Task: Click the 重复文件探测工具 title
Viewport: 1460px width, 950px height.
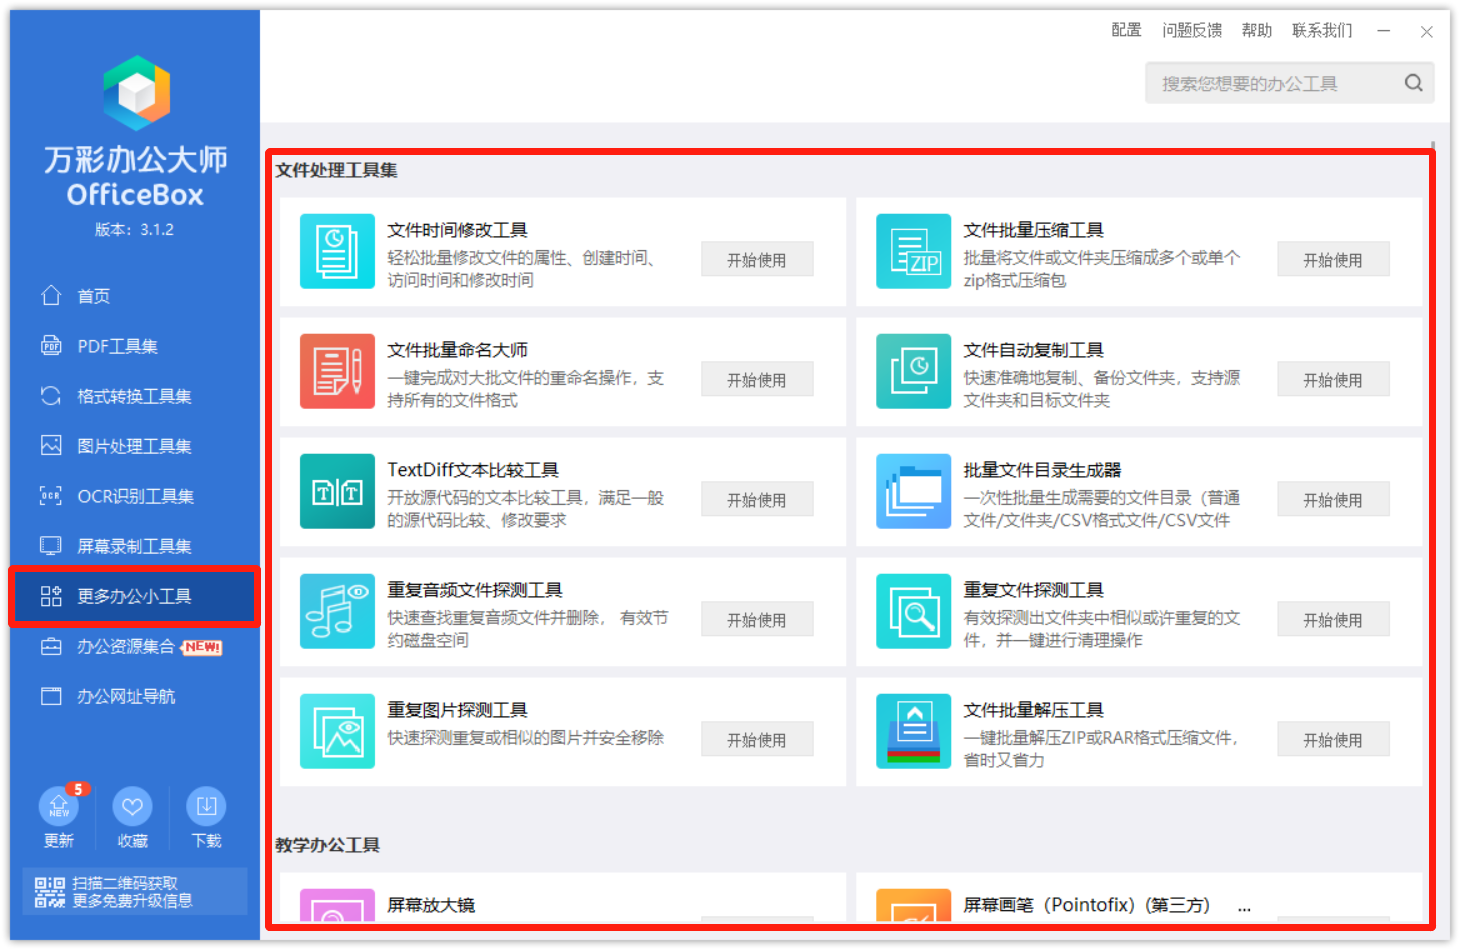Action: (x=1033, y=590)
